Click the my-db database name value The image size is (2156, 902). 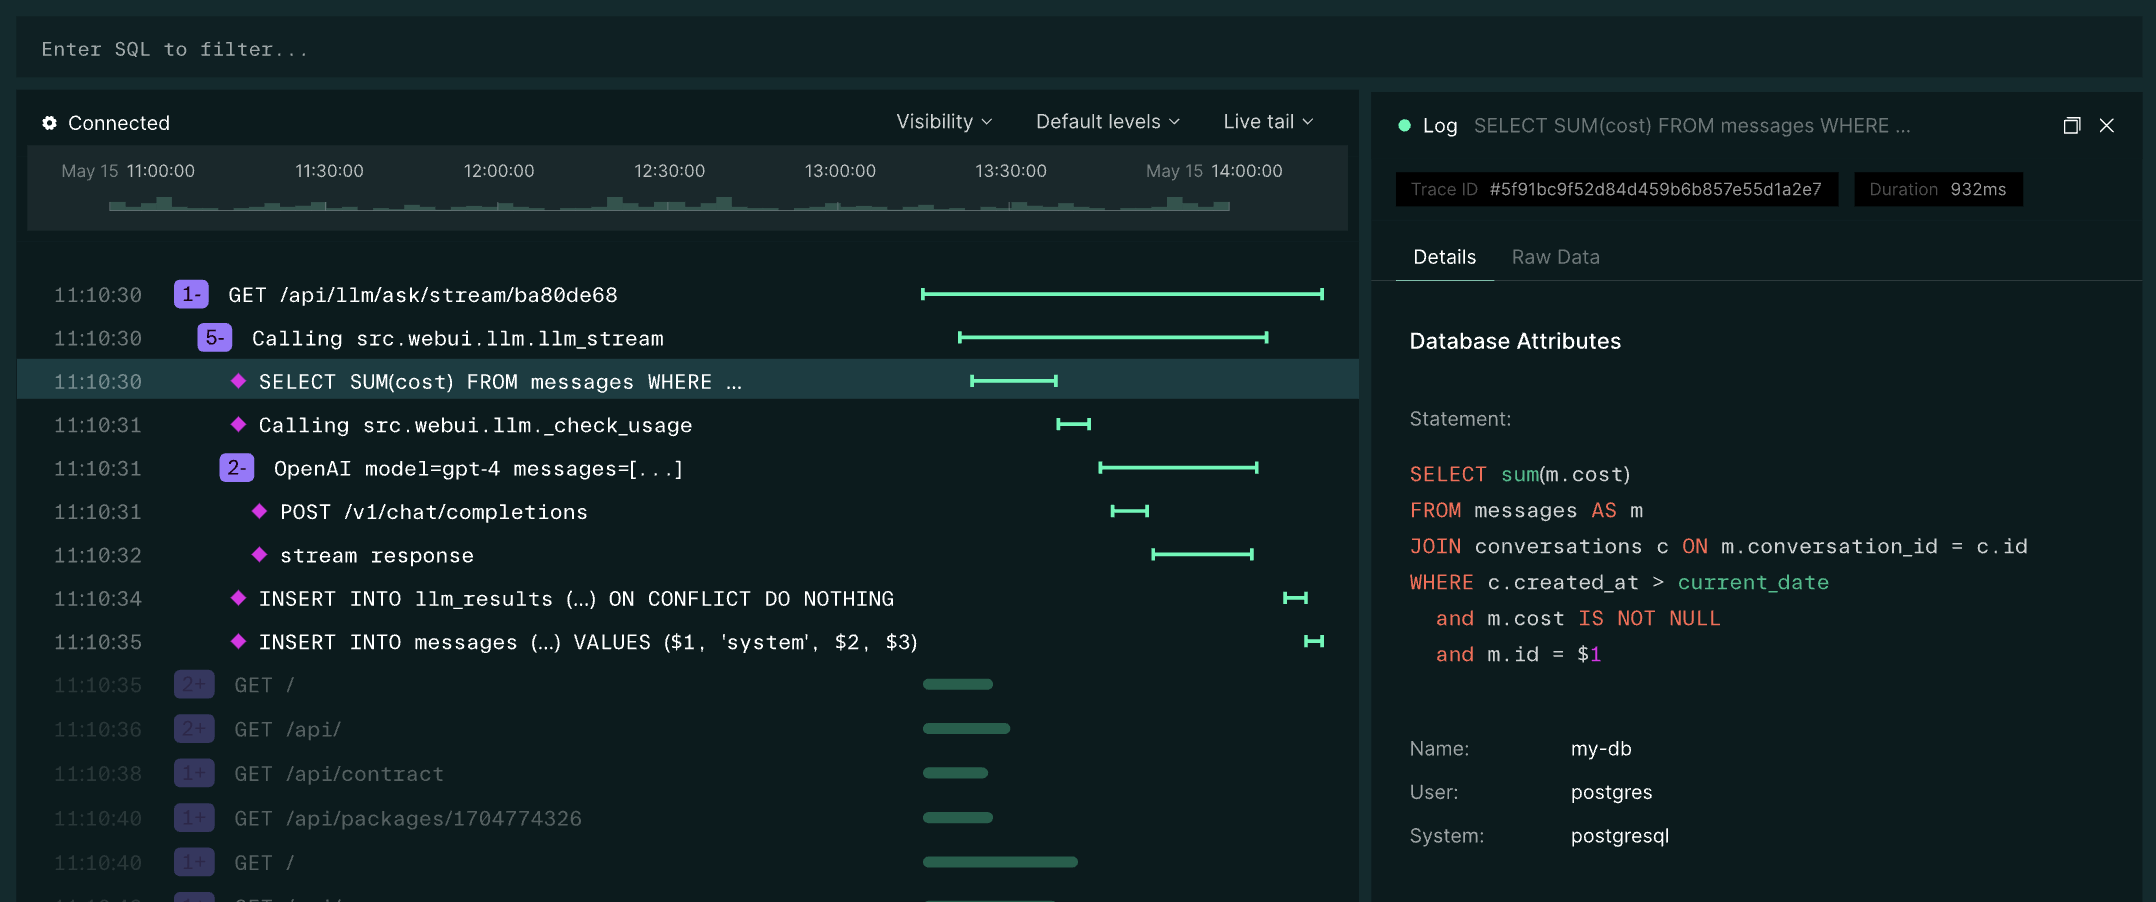[1601, 749]
